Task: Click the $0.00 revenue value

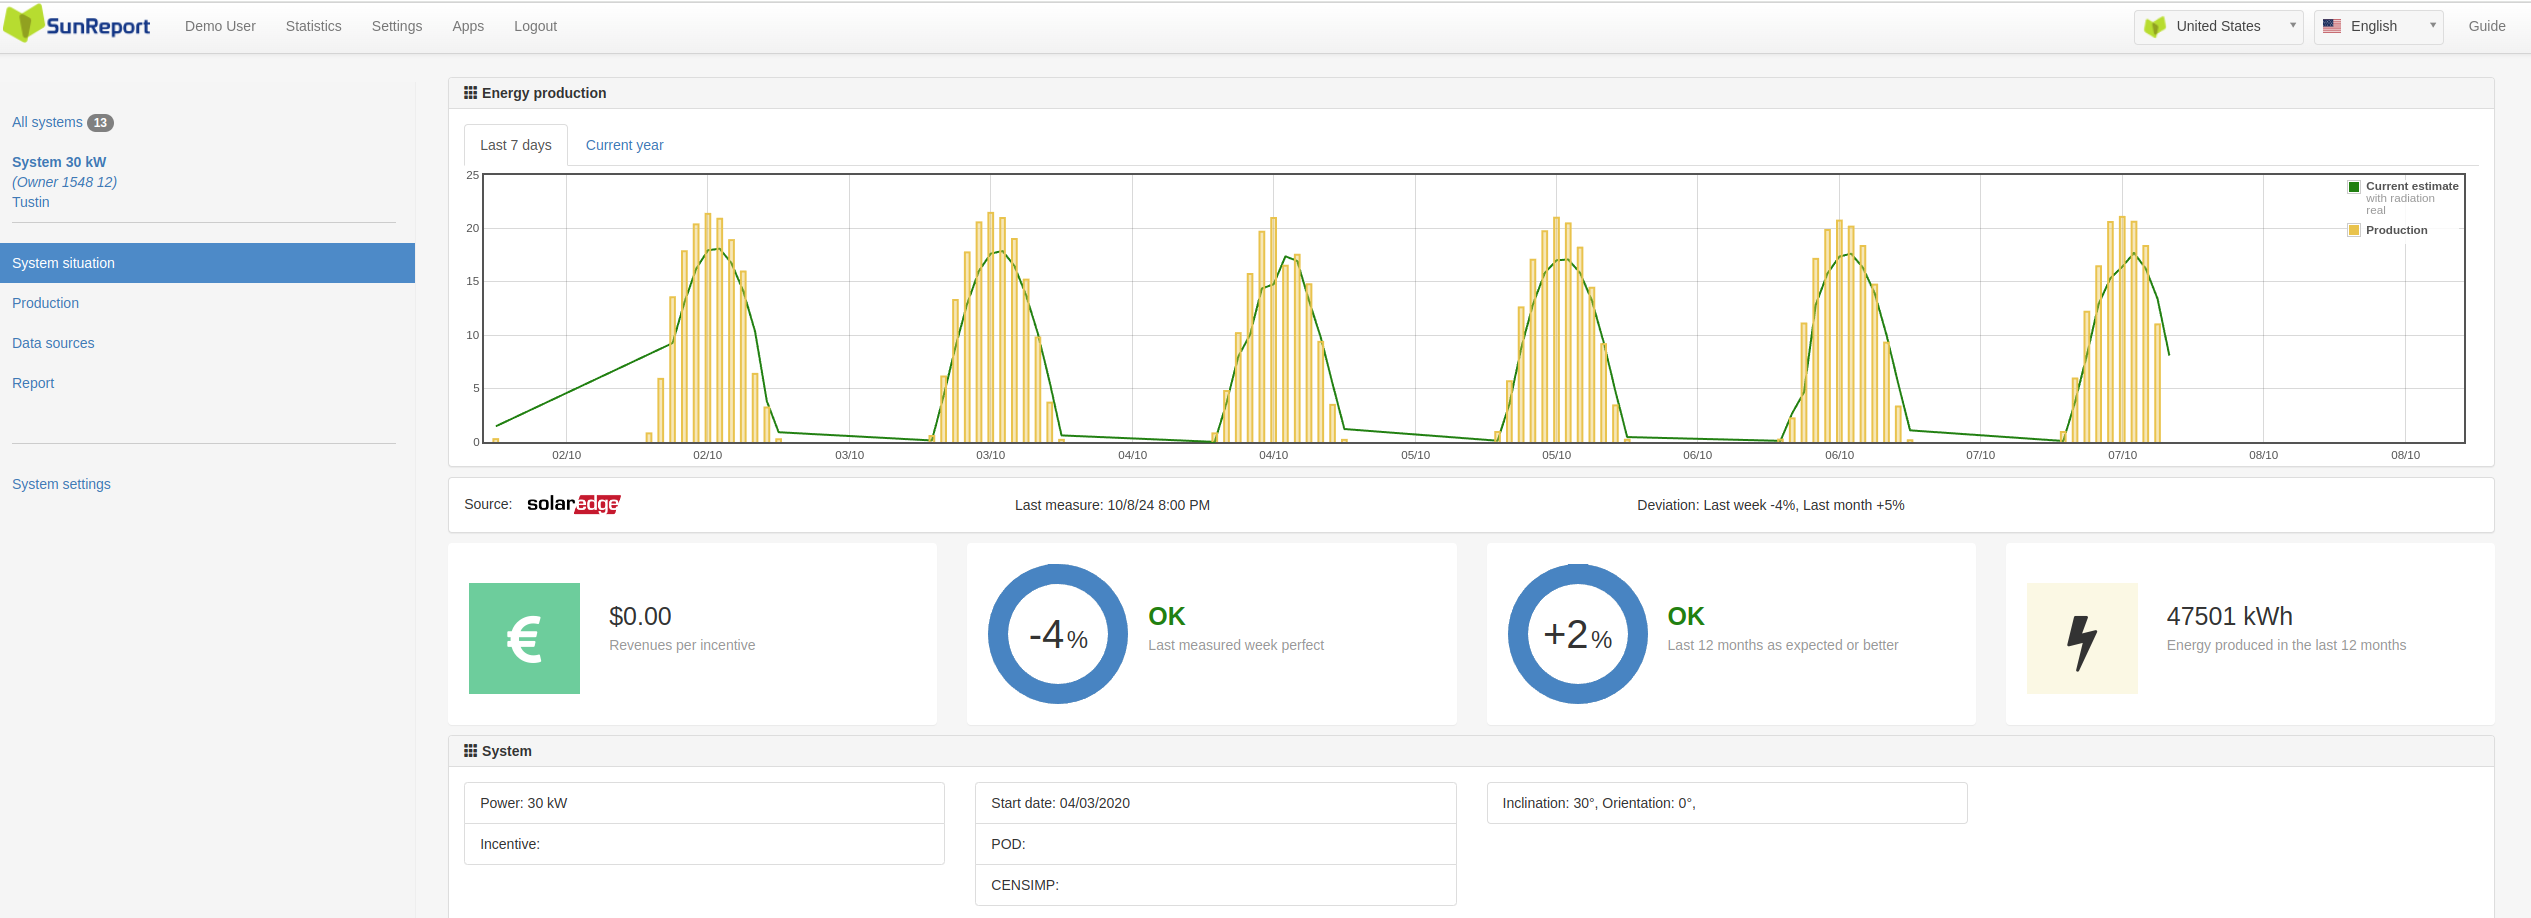Action: (640, 616)
